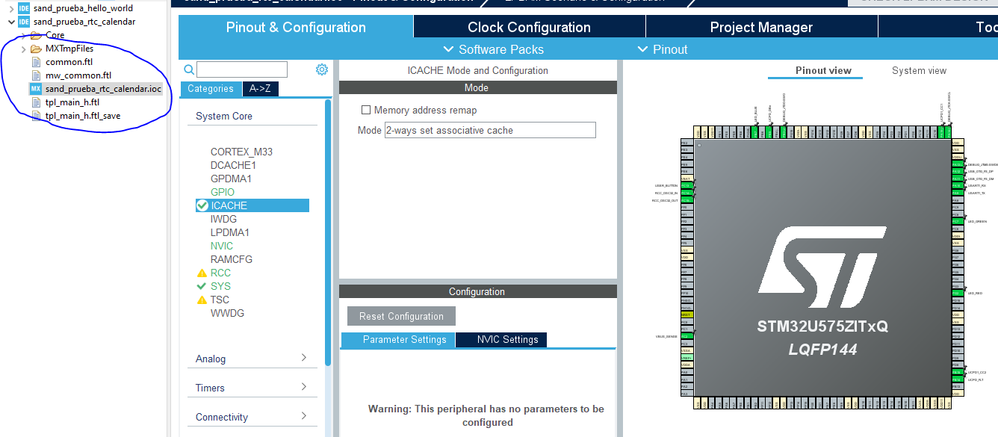
Task: Expand the Analog category
Action: (x=252, y=359)
